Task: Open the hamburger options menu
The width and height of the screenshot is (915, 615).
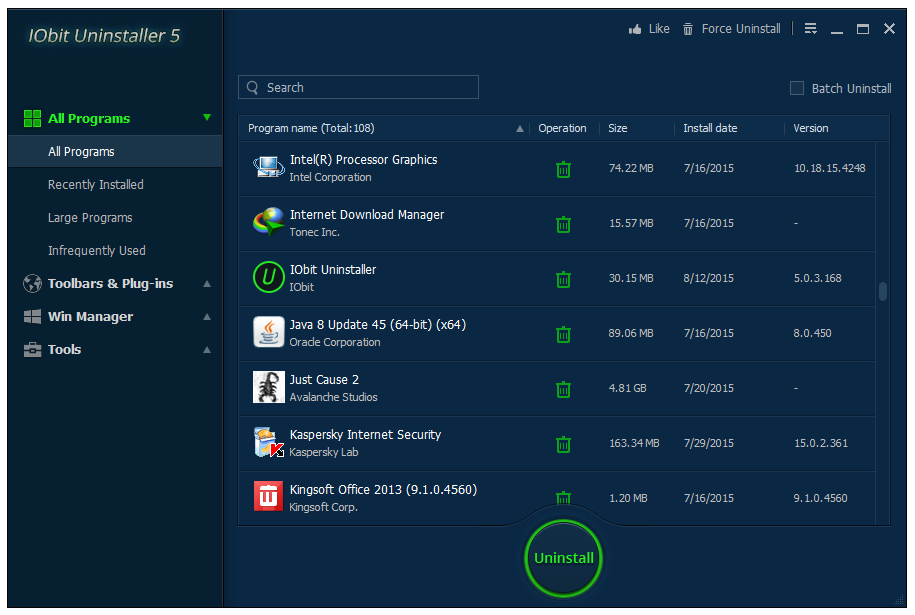Action: tap(811, 29)
